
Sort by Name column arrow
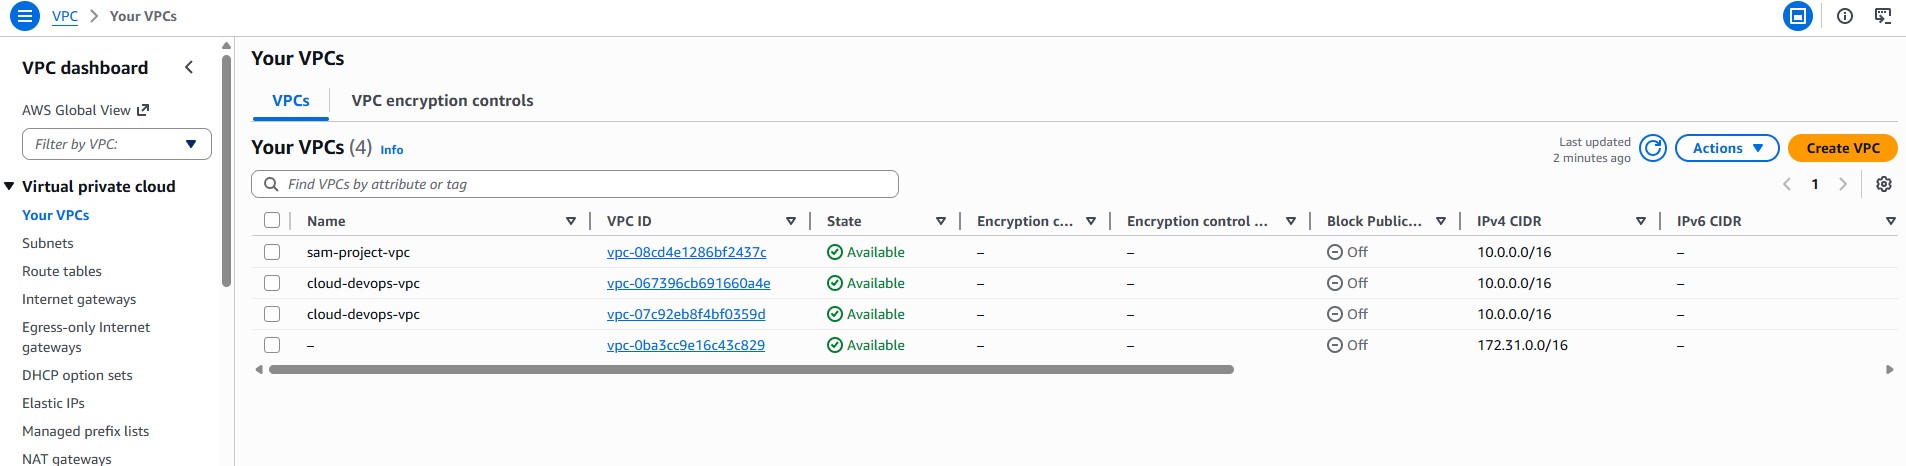coord(571,221)
